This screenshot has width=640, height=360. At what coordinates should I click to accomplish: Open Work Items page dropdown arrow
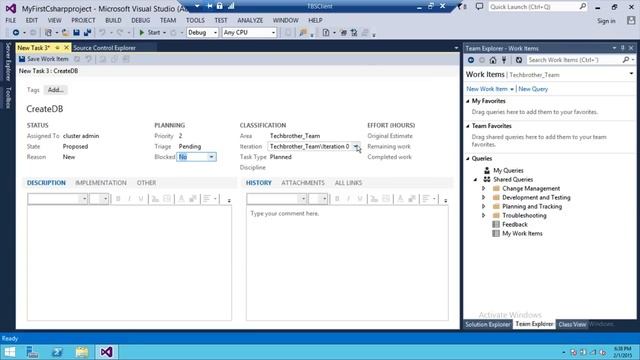coord(631,74)
